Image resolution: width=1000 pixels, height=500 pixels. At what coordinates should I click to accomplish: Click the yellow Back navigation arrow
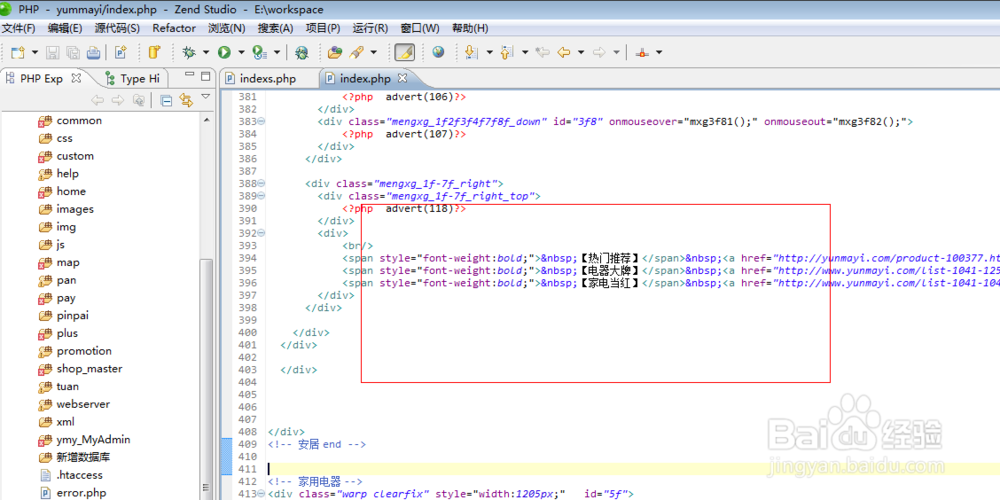563,52
